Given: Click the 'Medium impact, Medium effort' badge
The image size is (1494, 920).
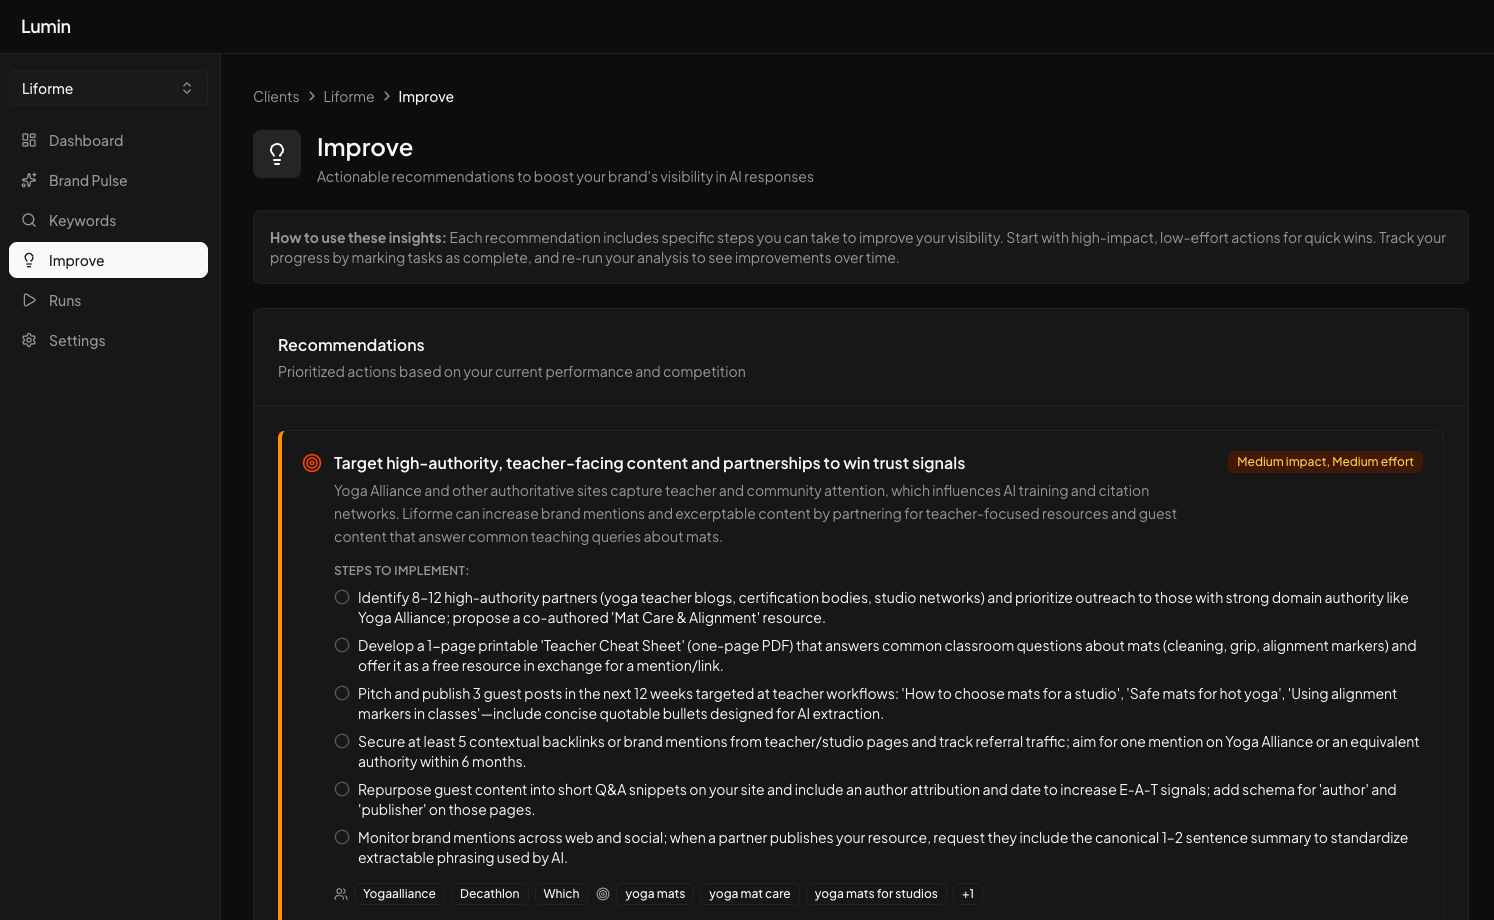Looking at the screenshot, I should coord(1325,461).
